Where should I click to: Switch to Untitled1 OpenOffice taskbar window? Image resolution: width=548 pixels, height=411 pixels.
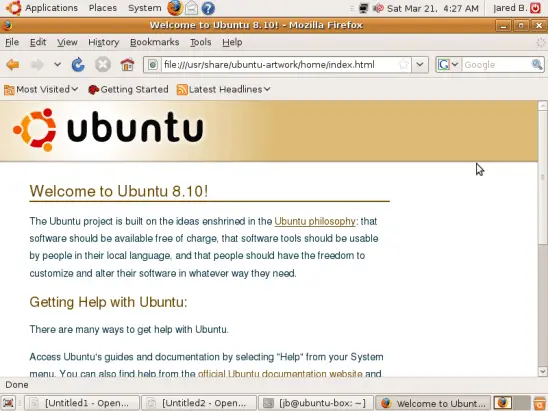82,403
